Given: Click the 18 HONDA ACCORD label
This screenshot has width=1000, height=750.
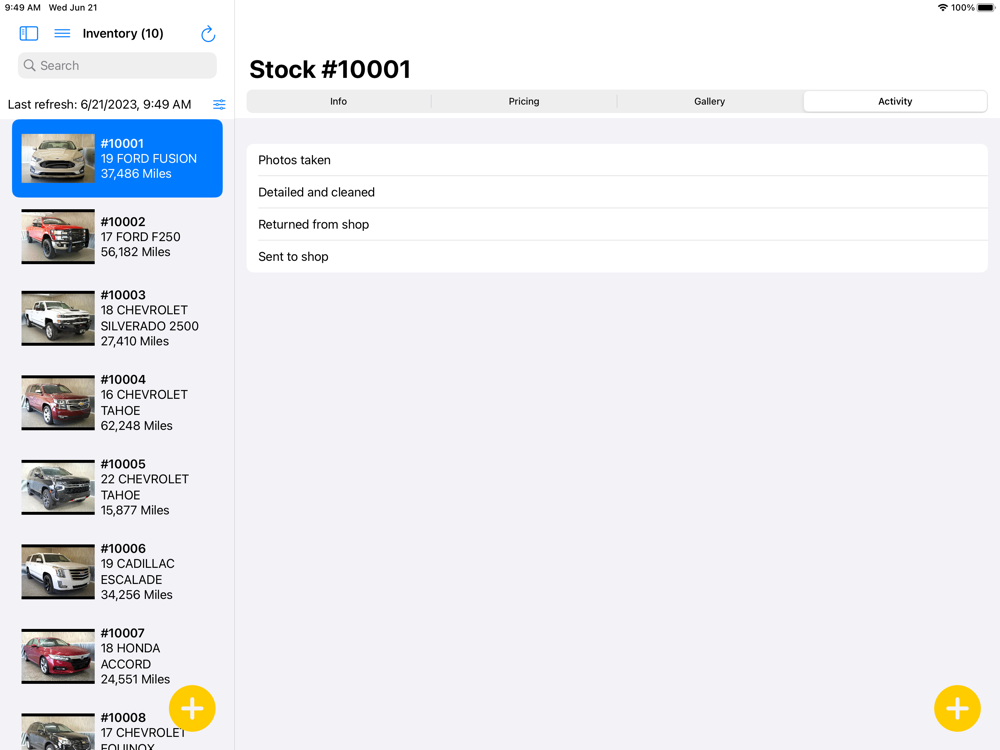Looking at the screenshot, I should tap(131, 656).
